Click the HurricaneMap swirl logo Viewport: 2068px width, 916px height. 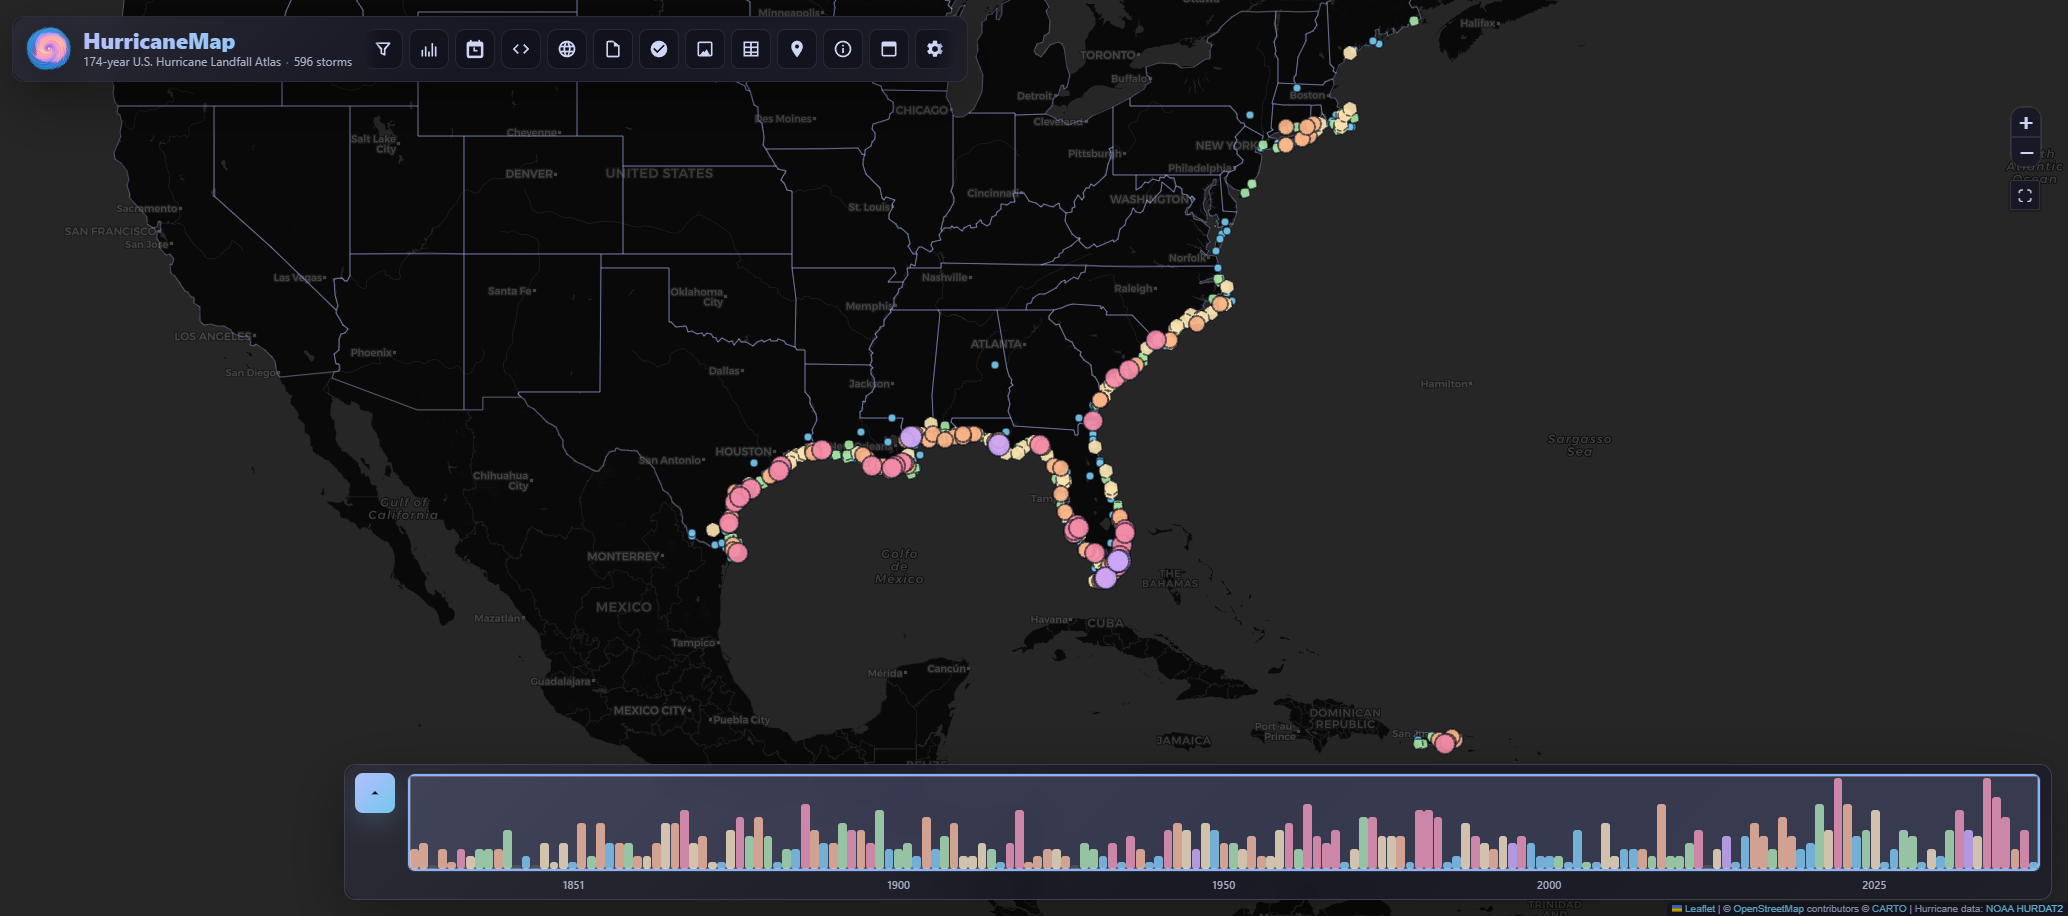(x=48, y=48)
